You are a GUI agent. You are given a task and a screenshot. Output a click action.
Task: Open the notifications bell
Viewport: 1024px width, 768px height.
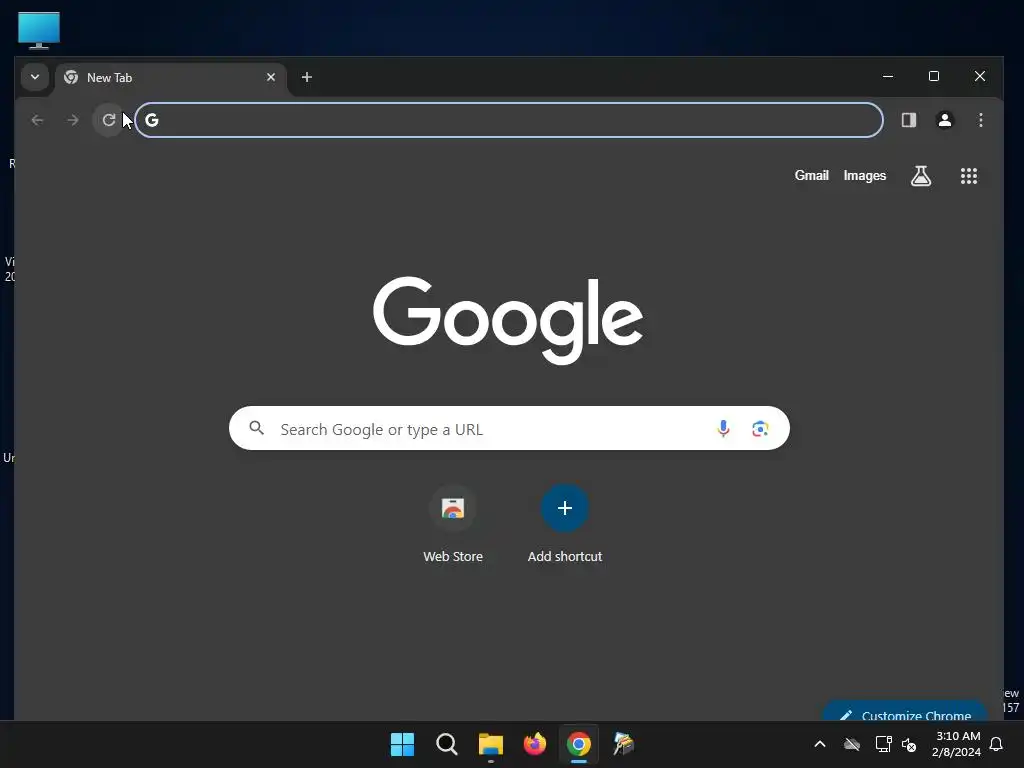[x=997, y=744]
